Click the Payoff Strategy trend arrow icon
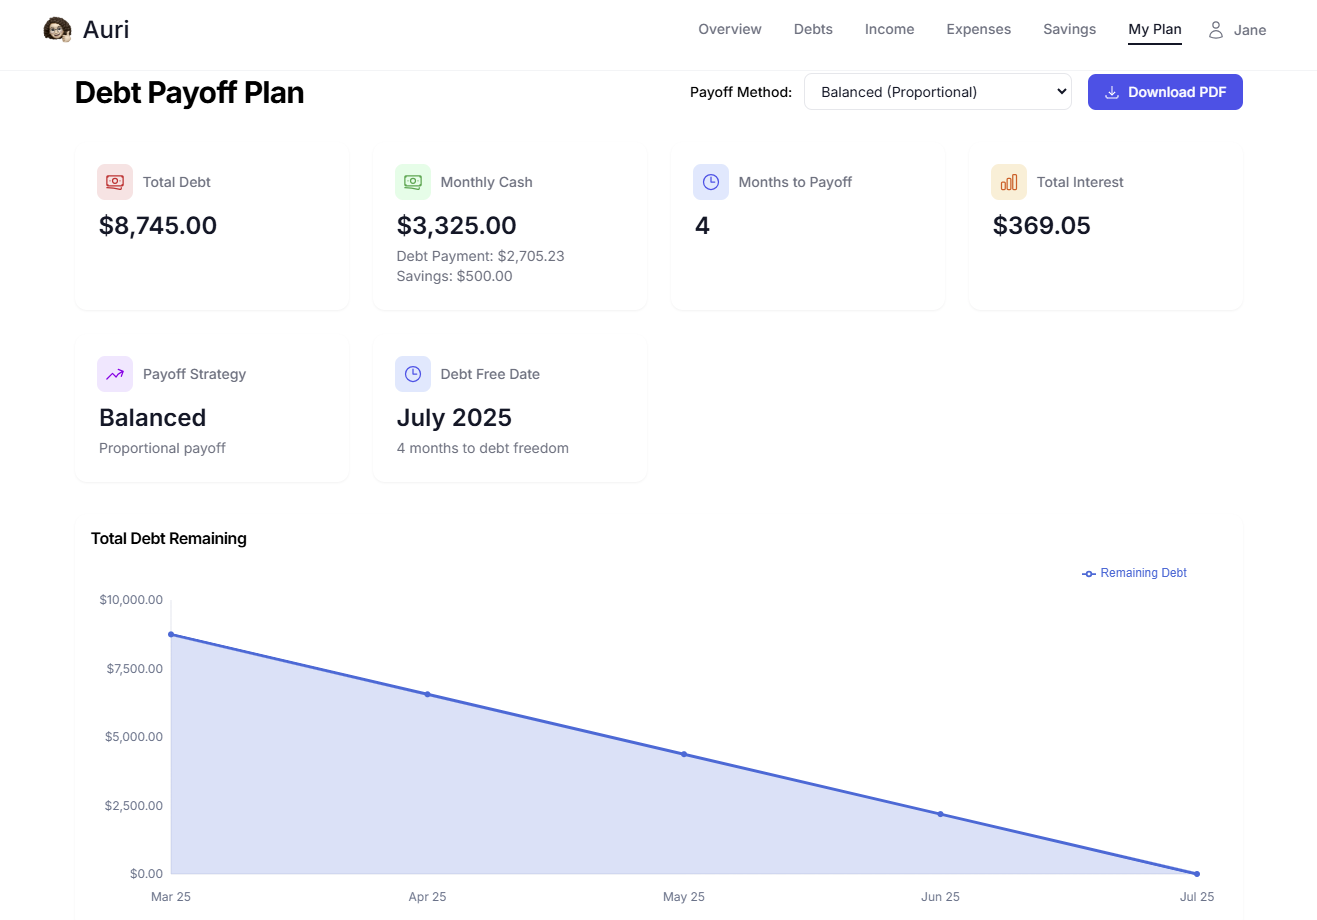Screen dimensions: 1317x920 click(x=115, y=374)
